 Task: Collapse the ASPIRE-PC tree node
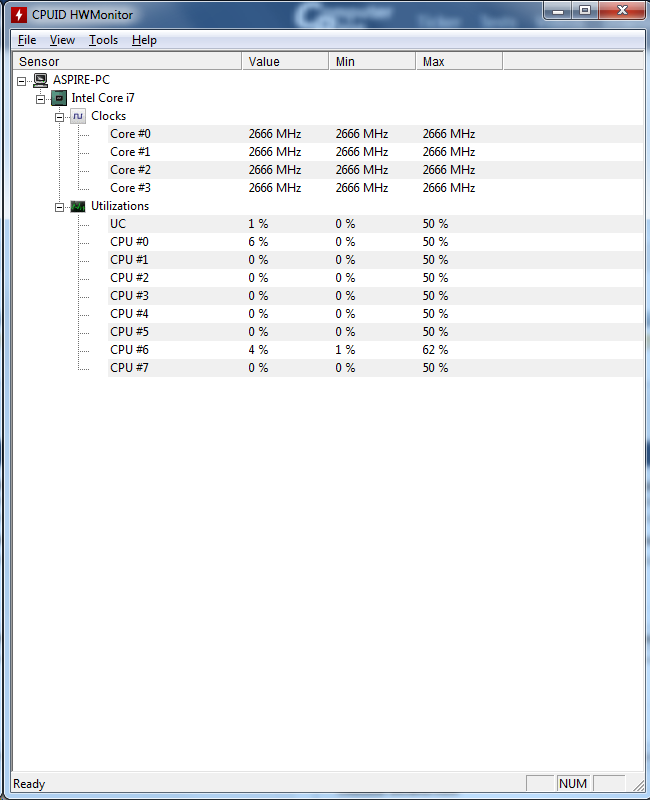pyautogui.click(x=21, y=81)
